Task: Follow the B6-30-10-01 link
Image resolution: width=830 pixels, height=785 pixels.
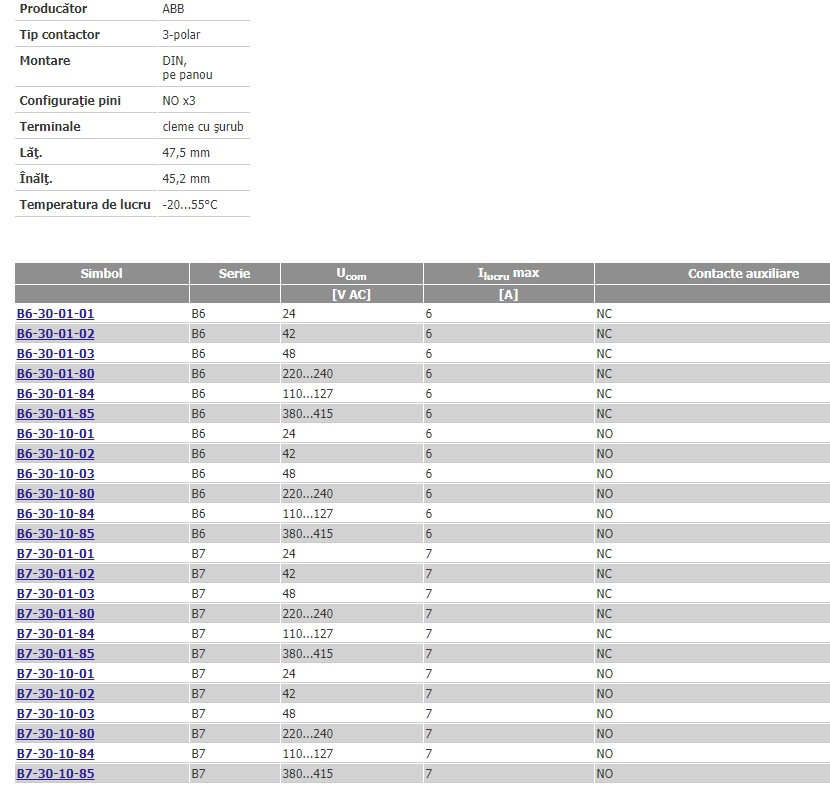Action: [x=56, y=434]
